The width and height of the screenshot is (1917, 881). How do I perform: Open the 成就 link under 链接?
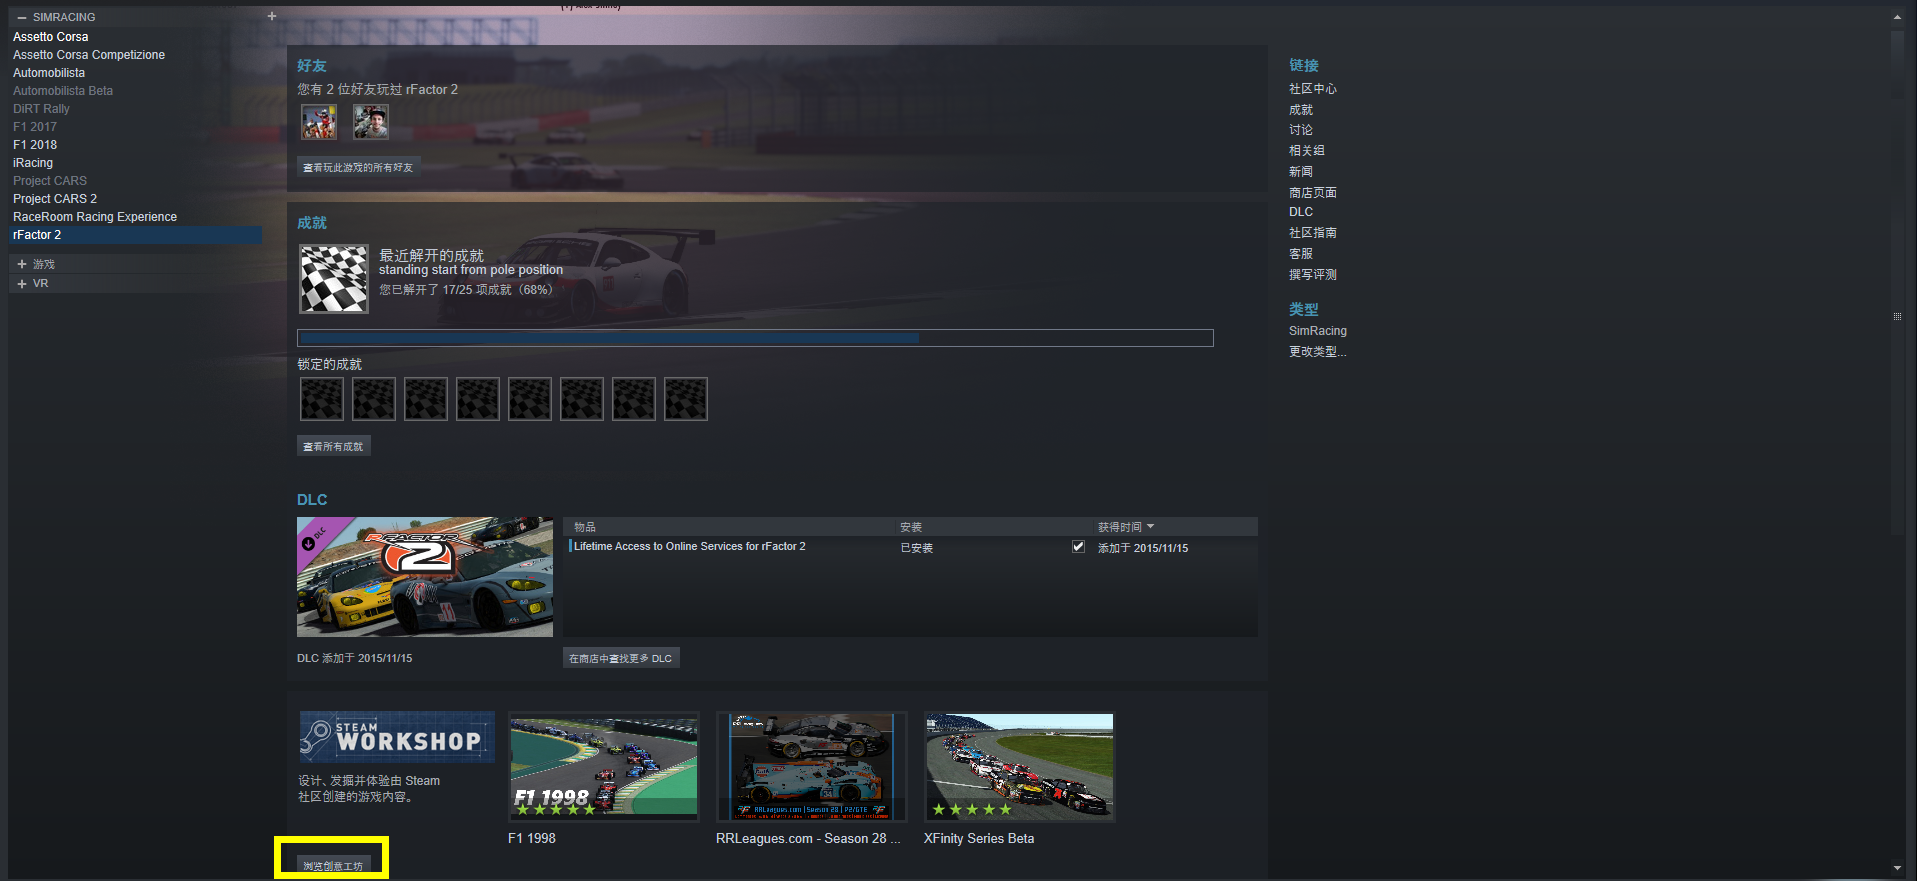[1301, 110]
